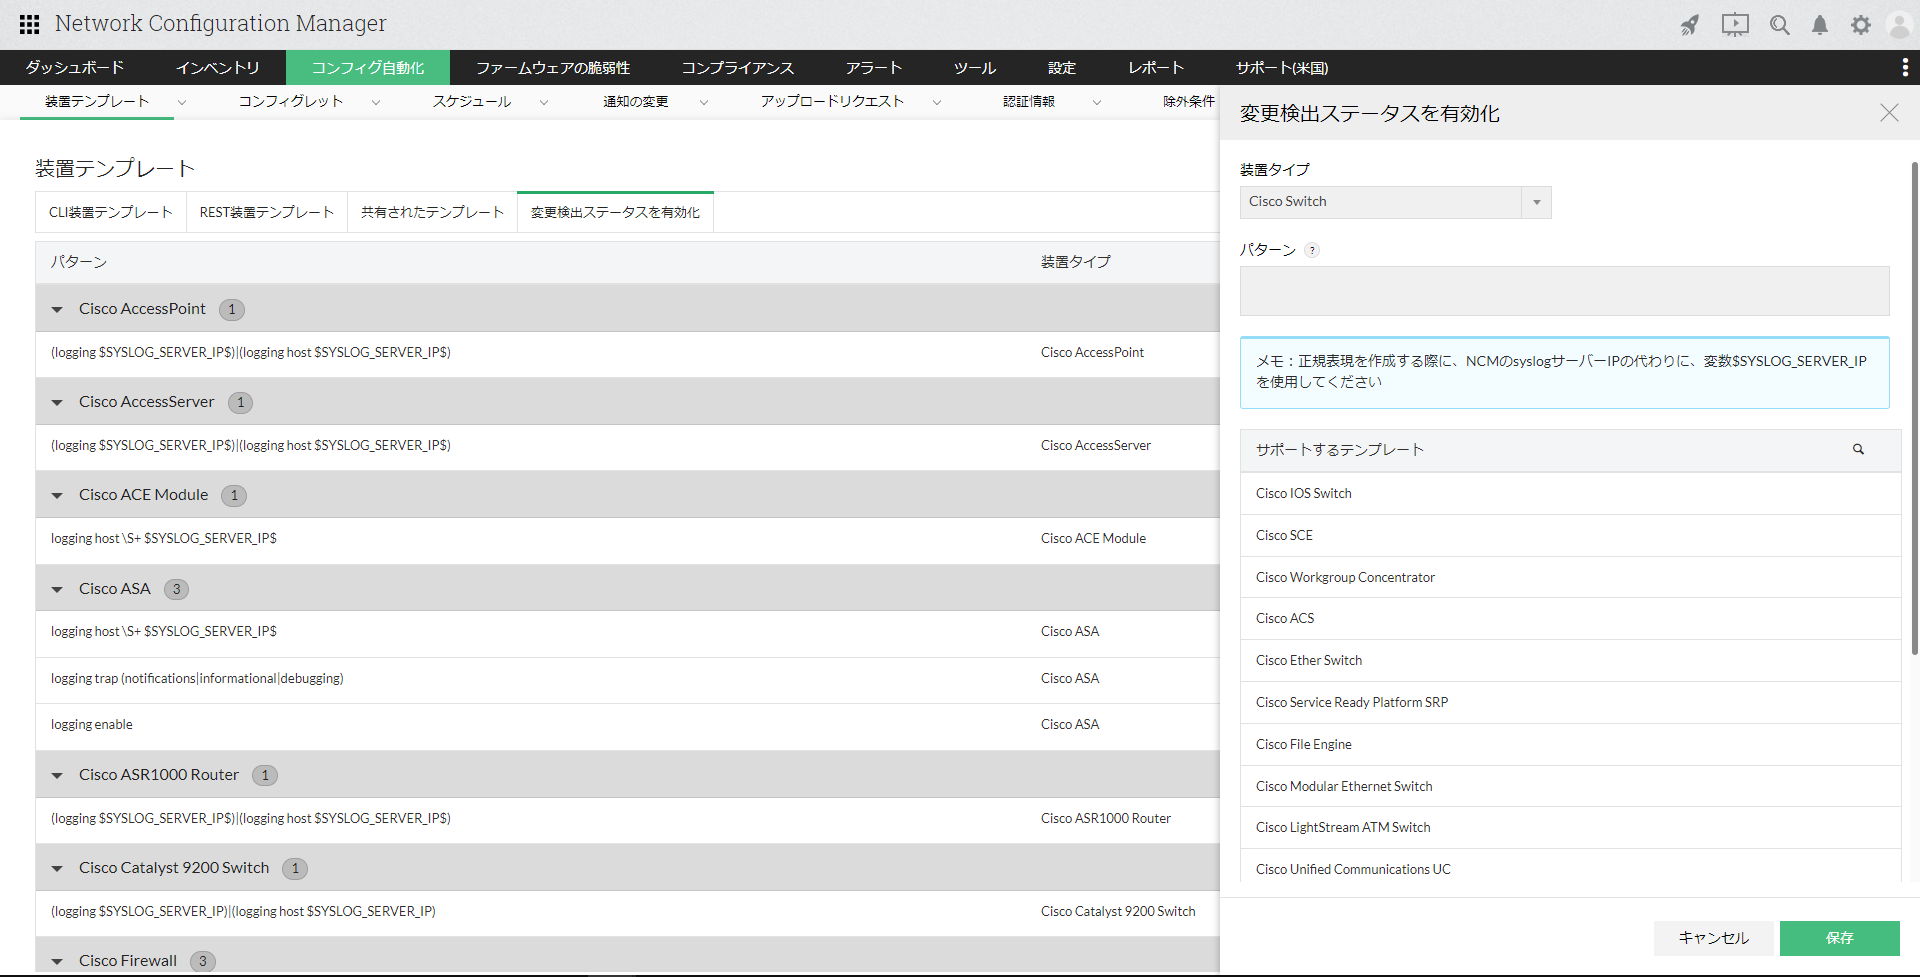Viewport: 1920px width, 977px height.
Task: Collapse the Cisco Catalyst 9200 Switch group
Action: (57, 869)
